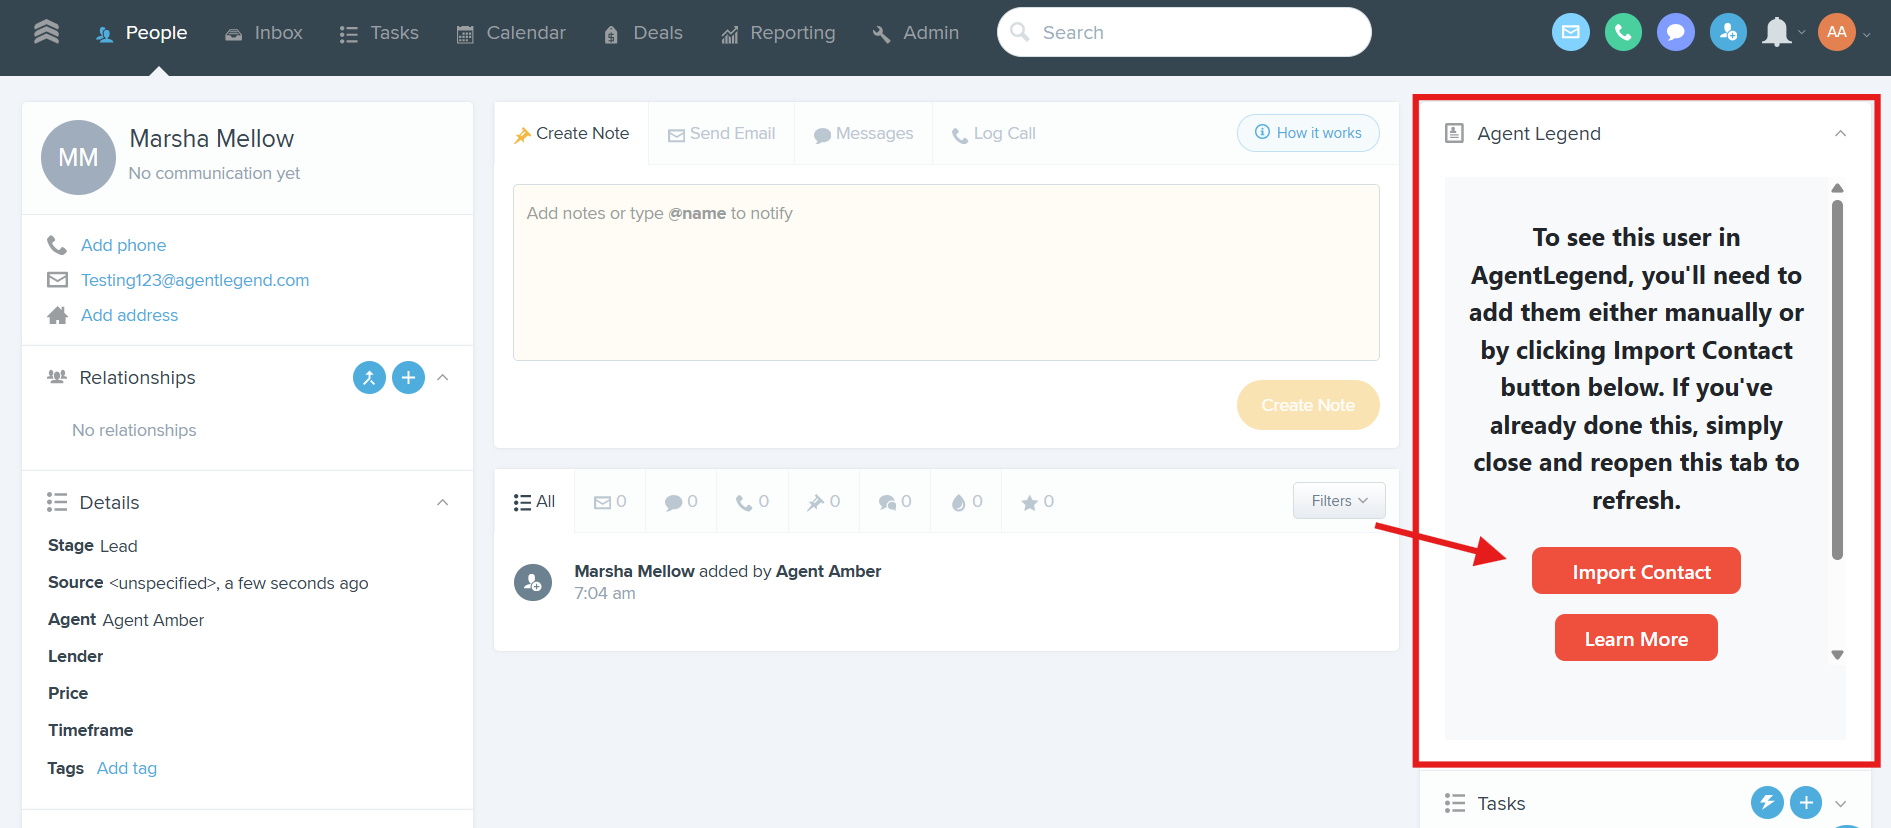Click the envelope icon beside email address
Screen dimensions: 1891x828
point(58,280)
